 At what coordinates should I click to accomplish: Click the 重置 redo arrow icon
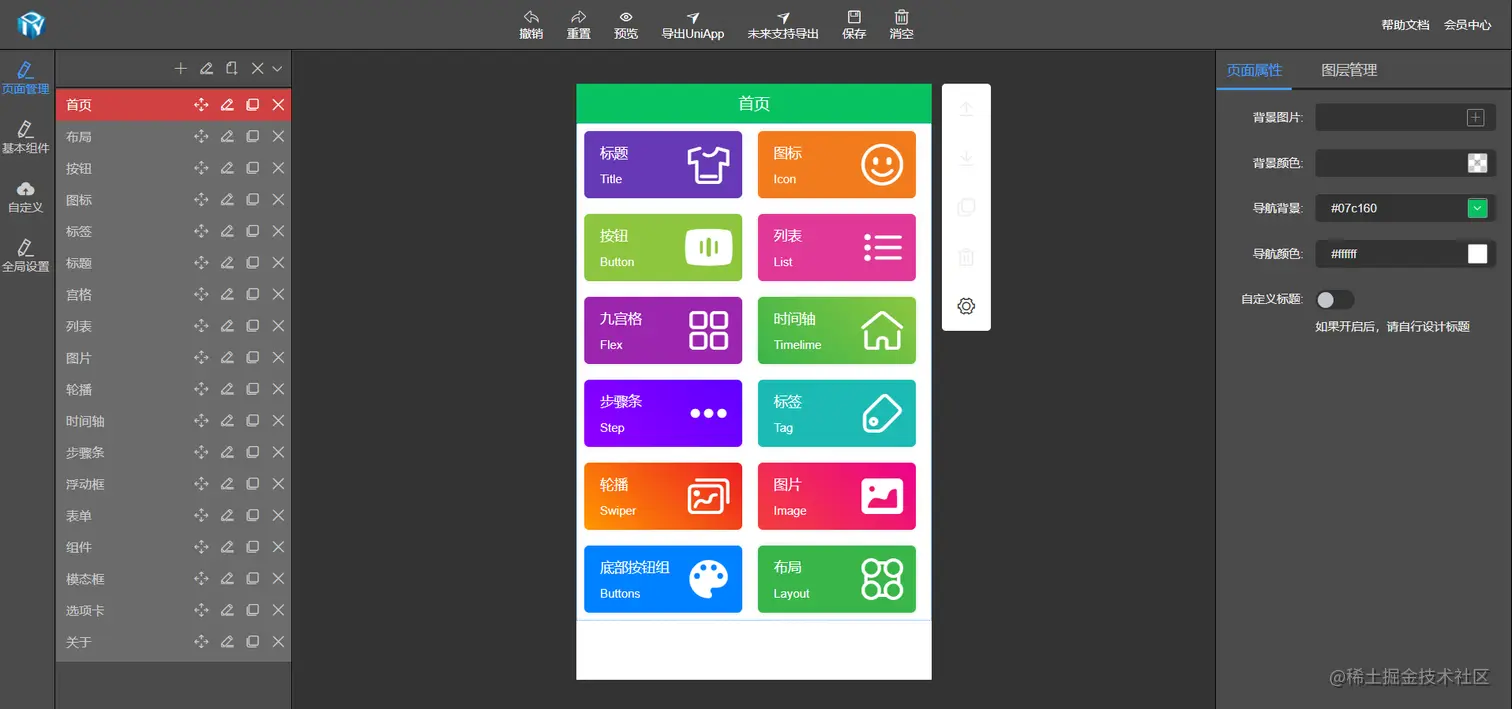click(x=579, y=17)
